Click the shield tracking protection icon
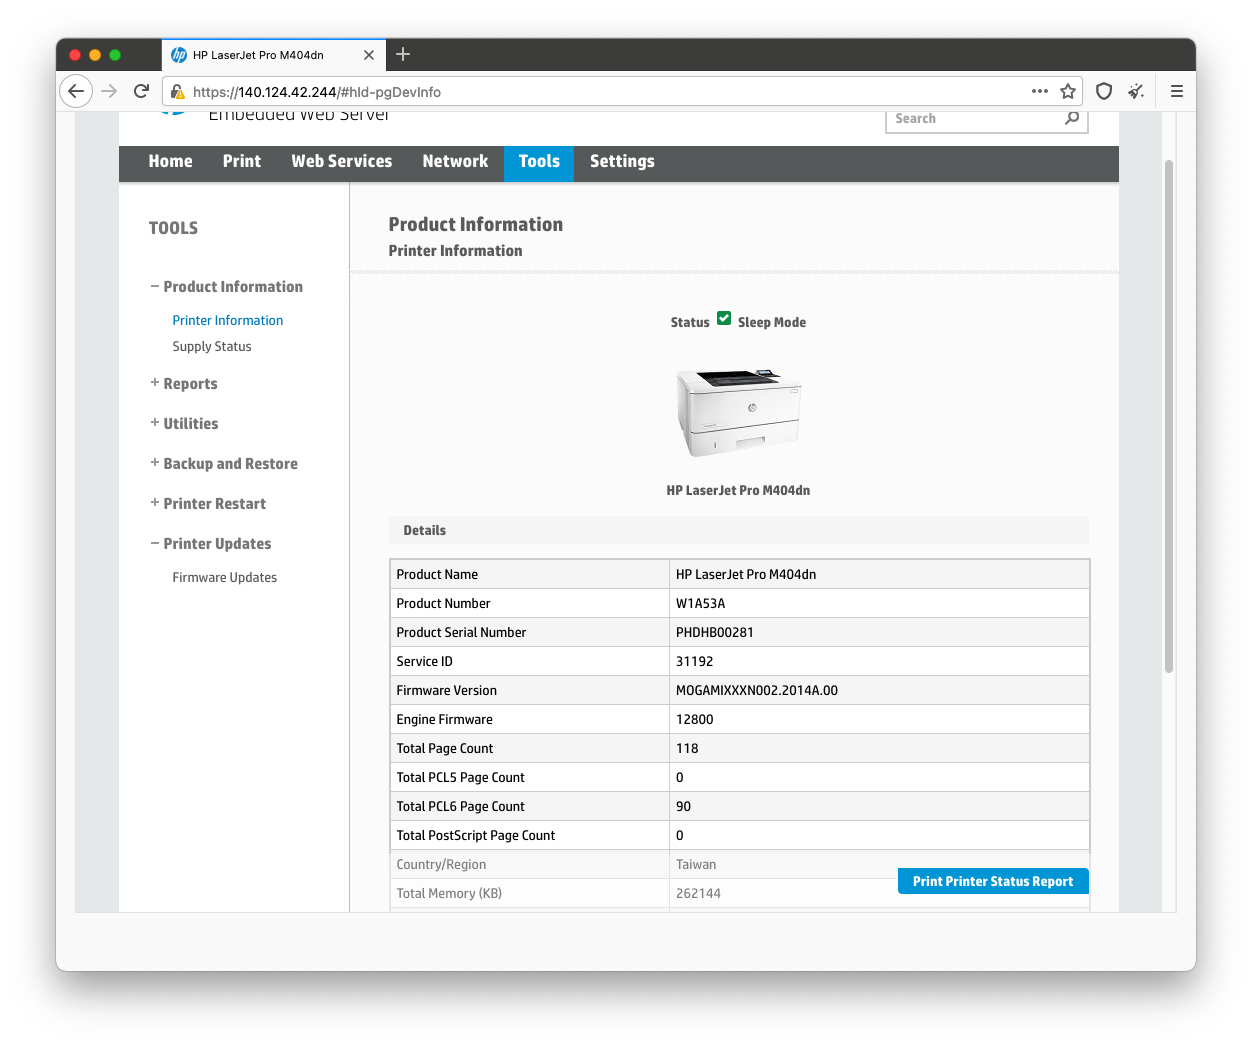1252x1045 pixels. tap(1104, 91)
